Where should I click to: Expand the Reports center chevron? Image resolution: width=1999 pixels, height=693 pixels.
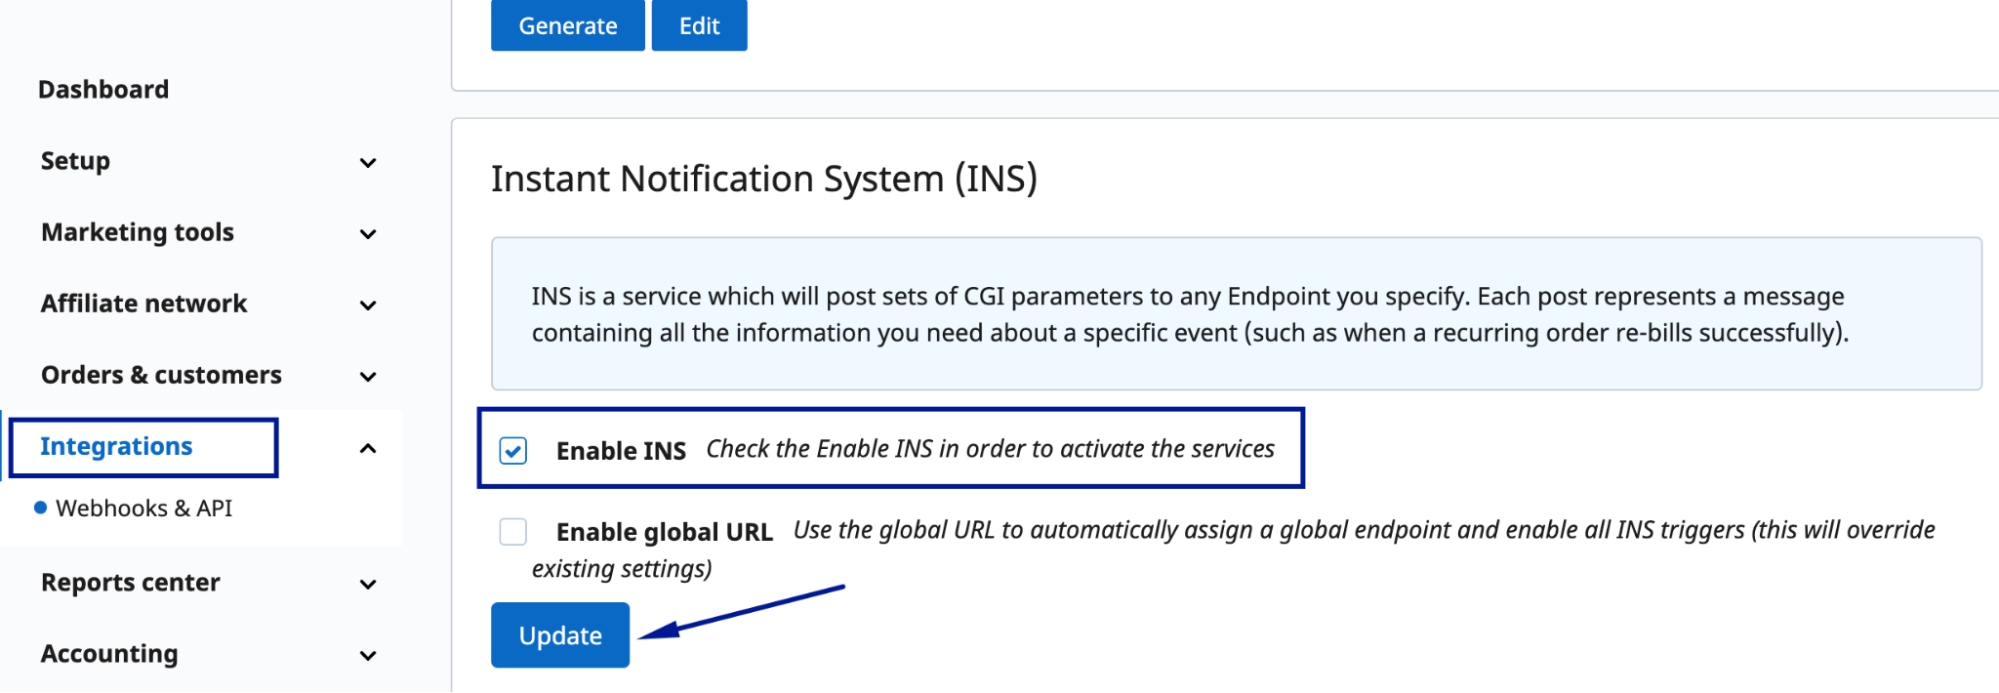coord(368,584)
